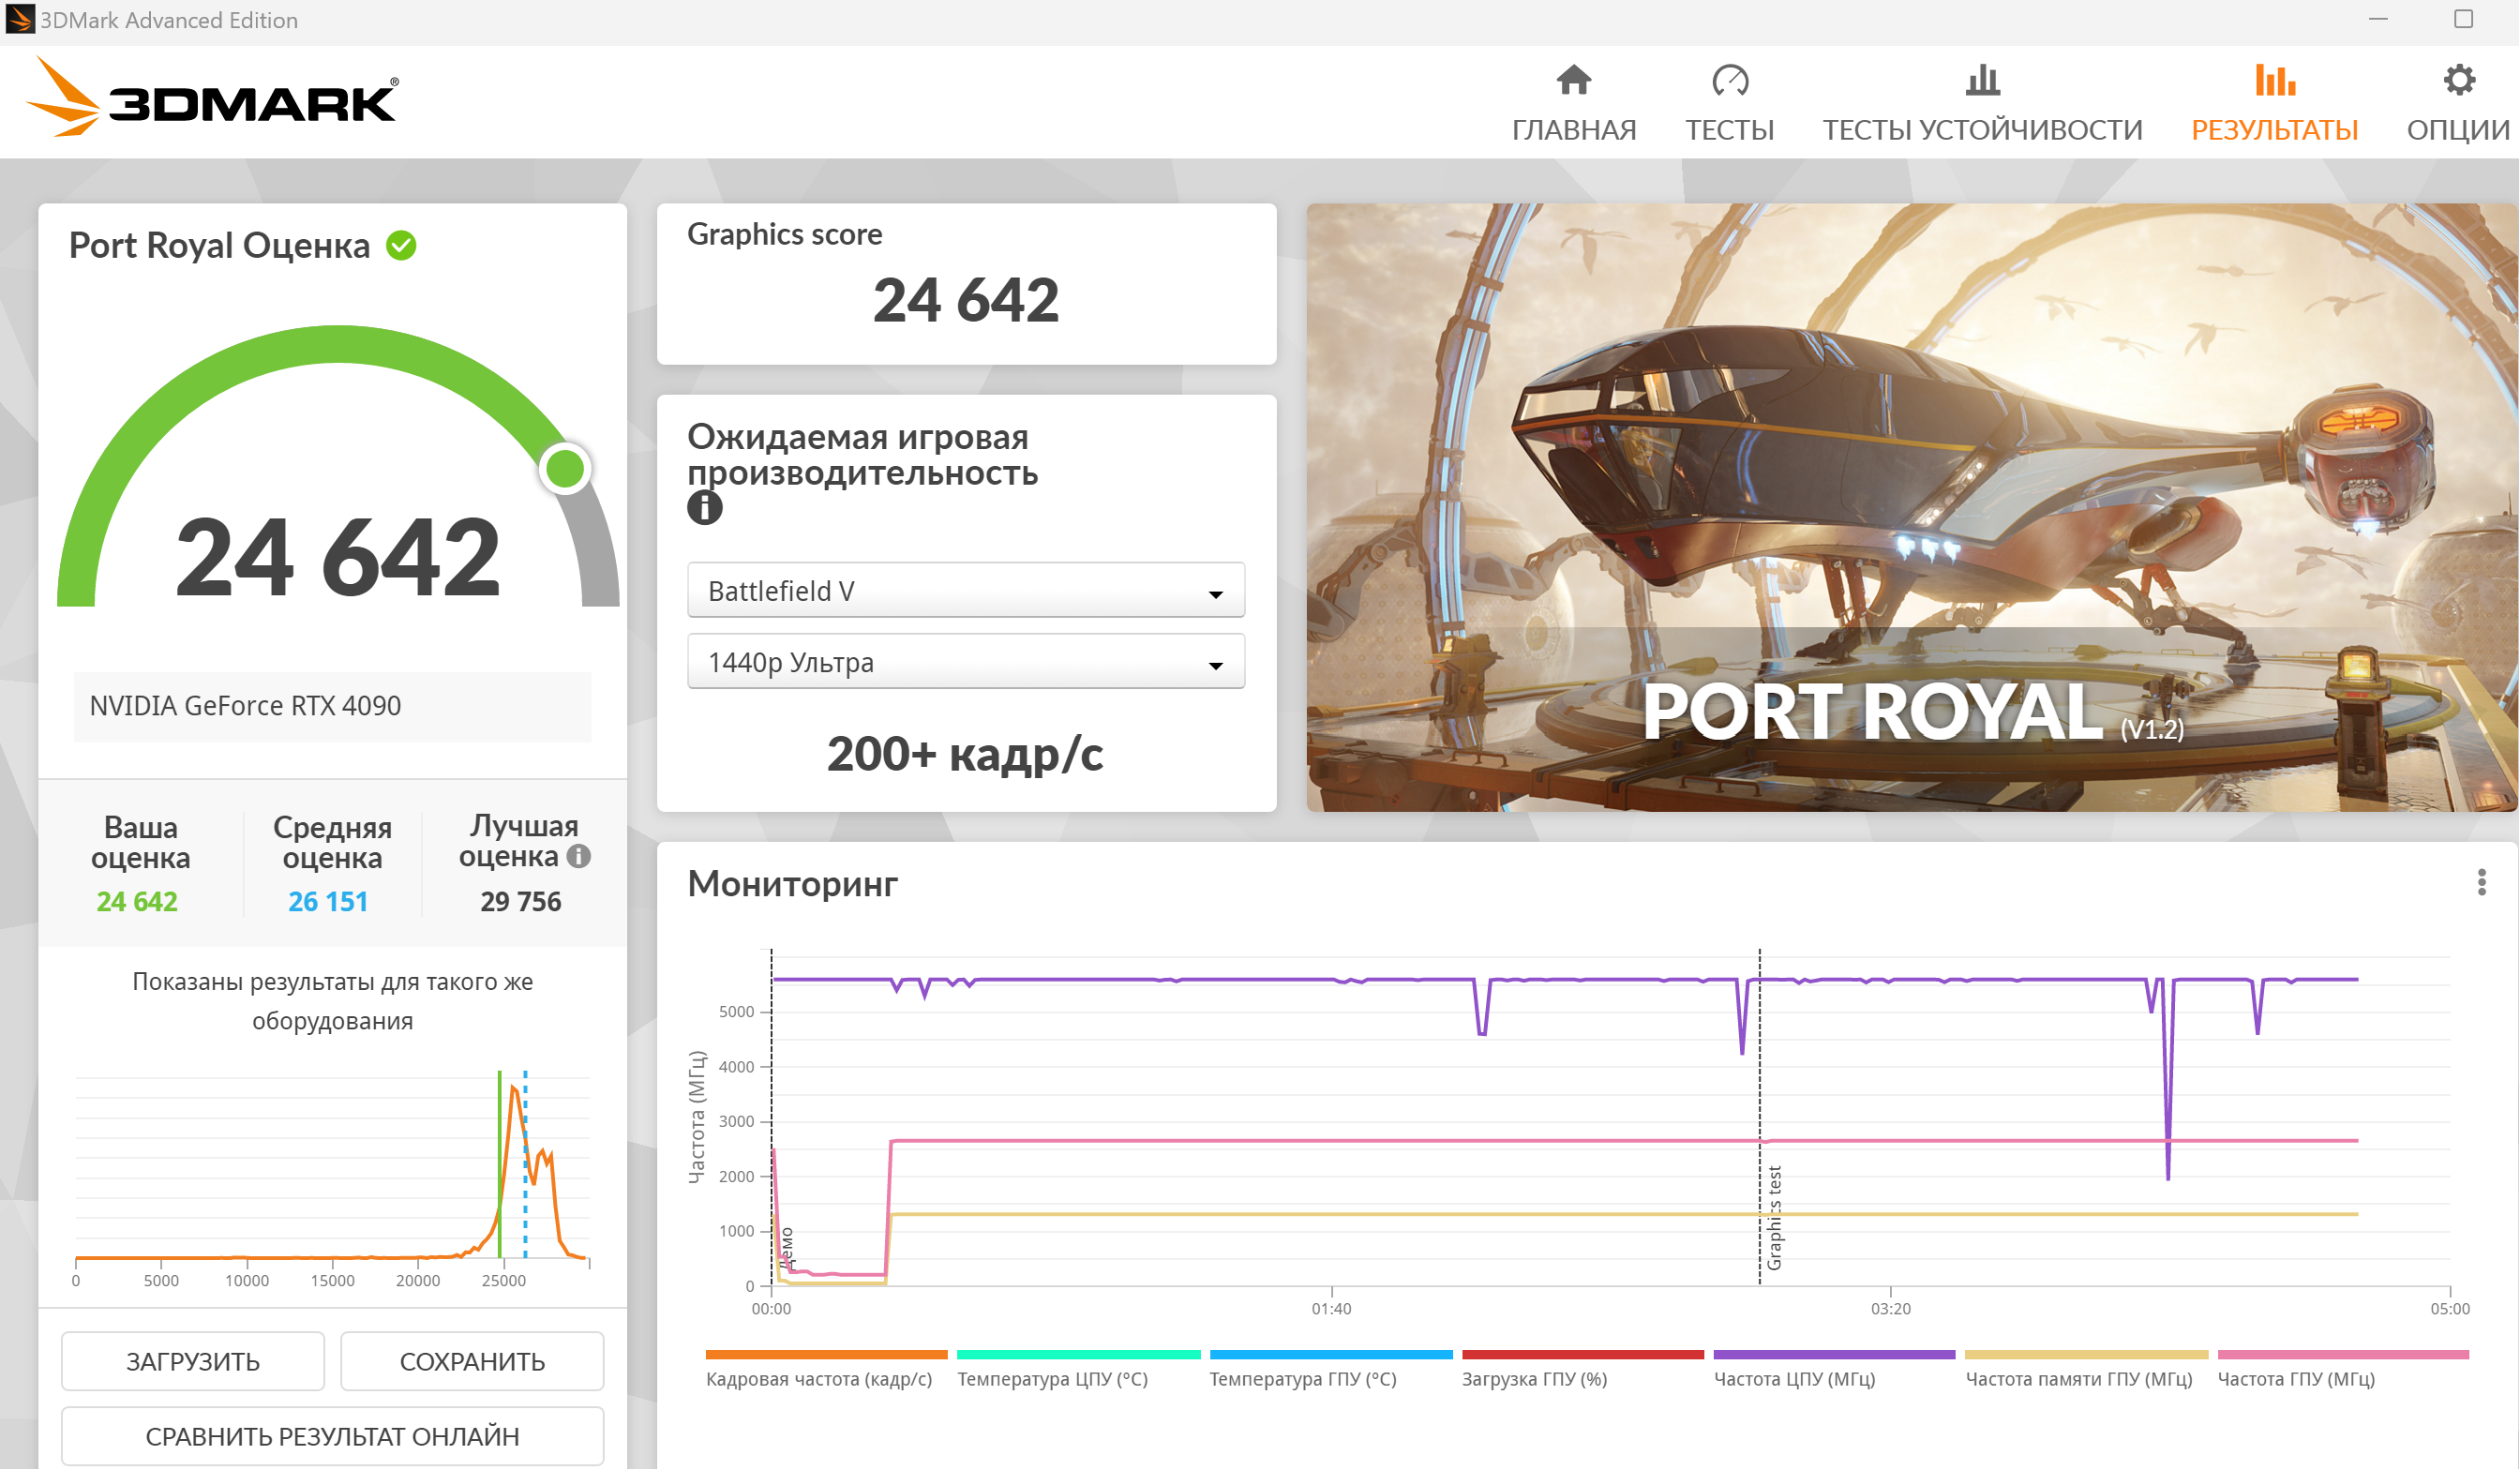Click the Port Royal preview image
The height and width of the screenshot is (1470, 2520).
pos(1910,507)
